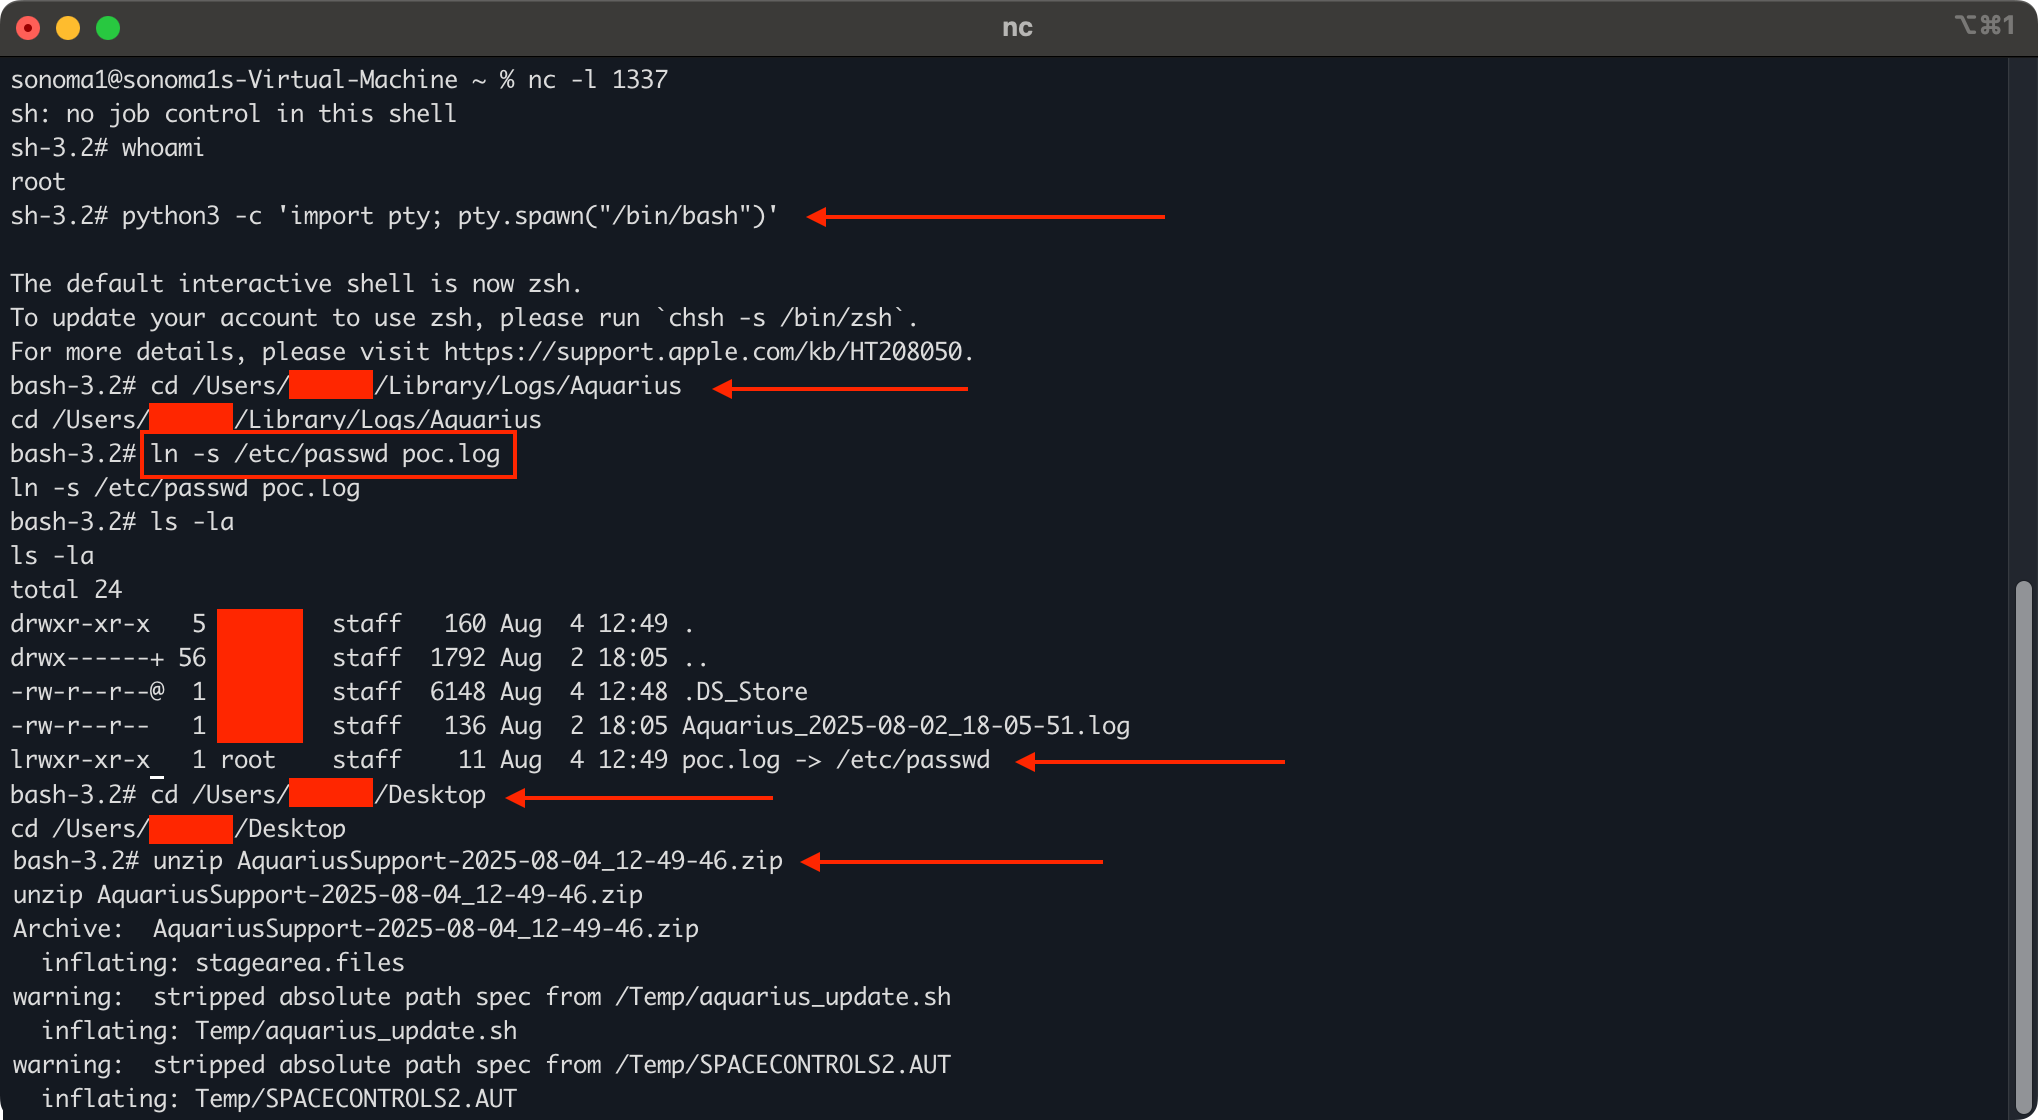Image resolution: width=2038 pixels, height=1120 pixels.
Task: Click the Aquarius_2025-08-02_18-05-51.log filename
Action: (905, 726)
